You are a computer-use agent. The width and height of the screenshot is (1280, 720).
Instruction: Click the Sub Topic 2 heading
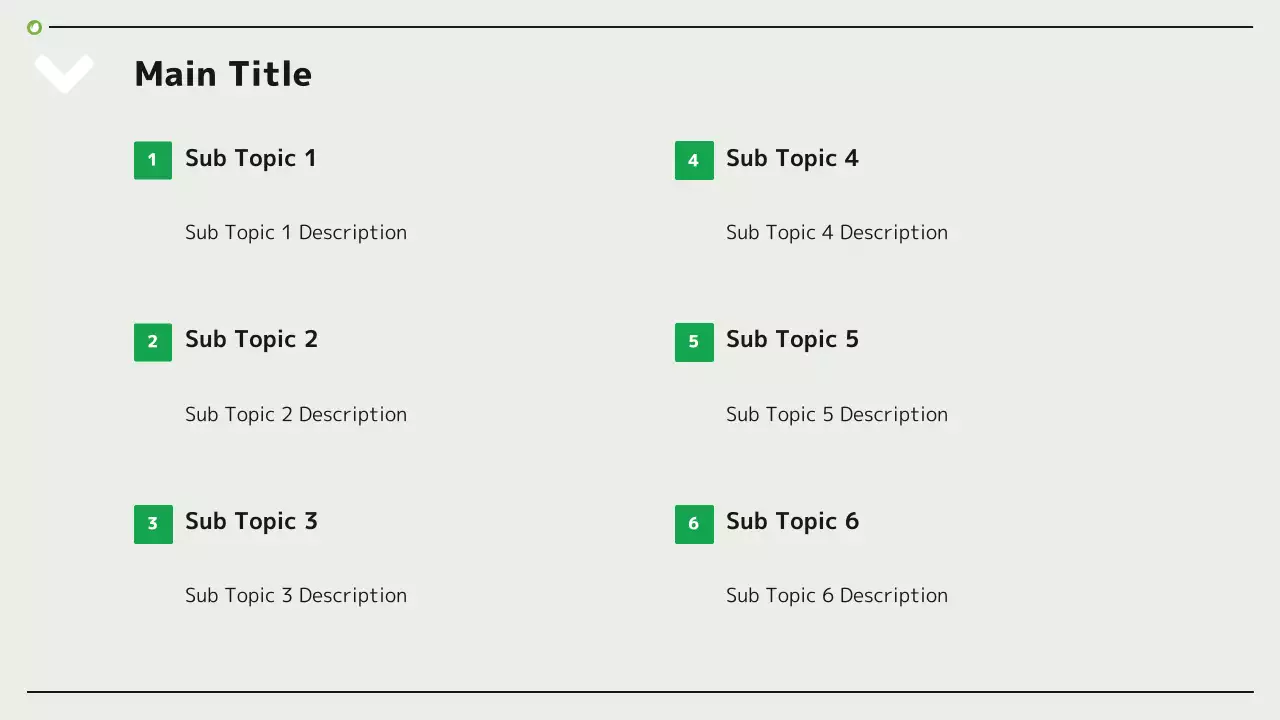(x=251, y=340)
